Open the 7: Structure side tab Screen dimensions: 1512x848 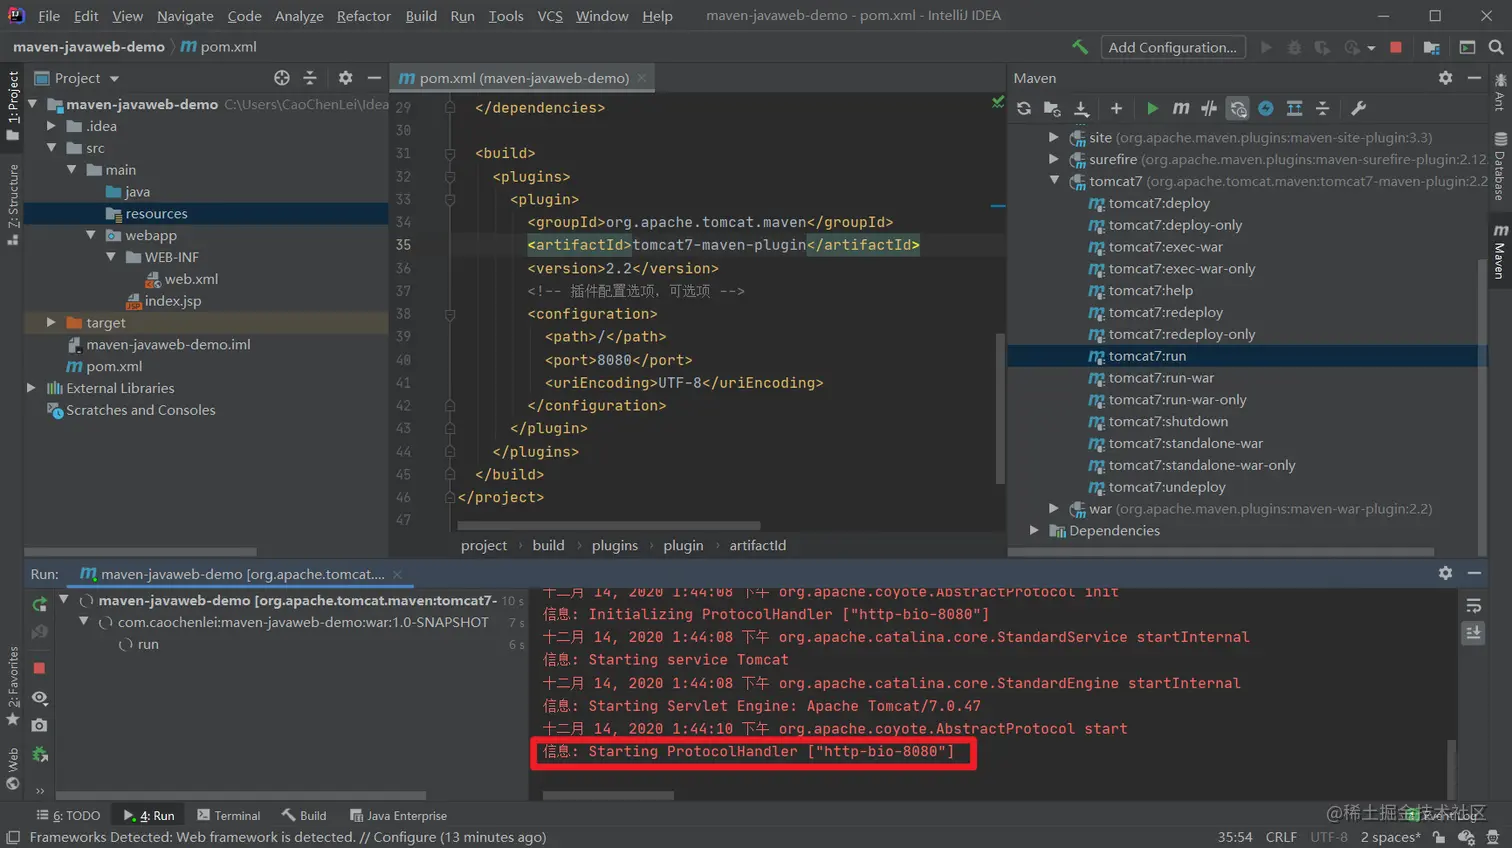pos(13,203)
